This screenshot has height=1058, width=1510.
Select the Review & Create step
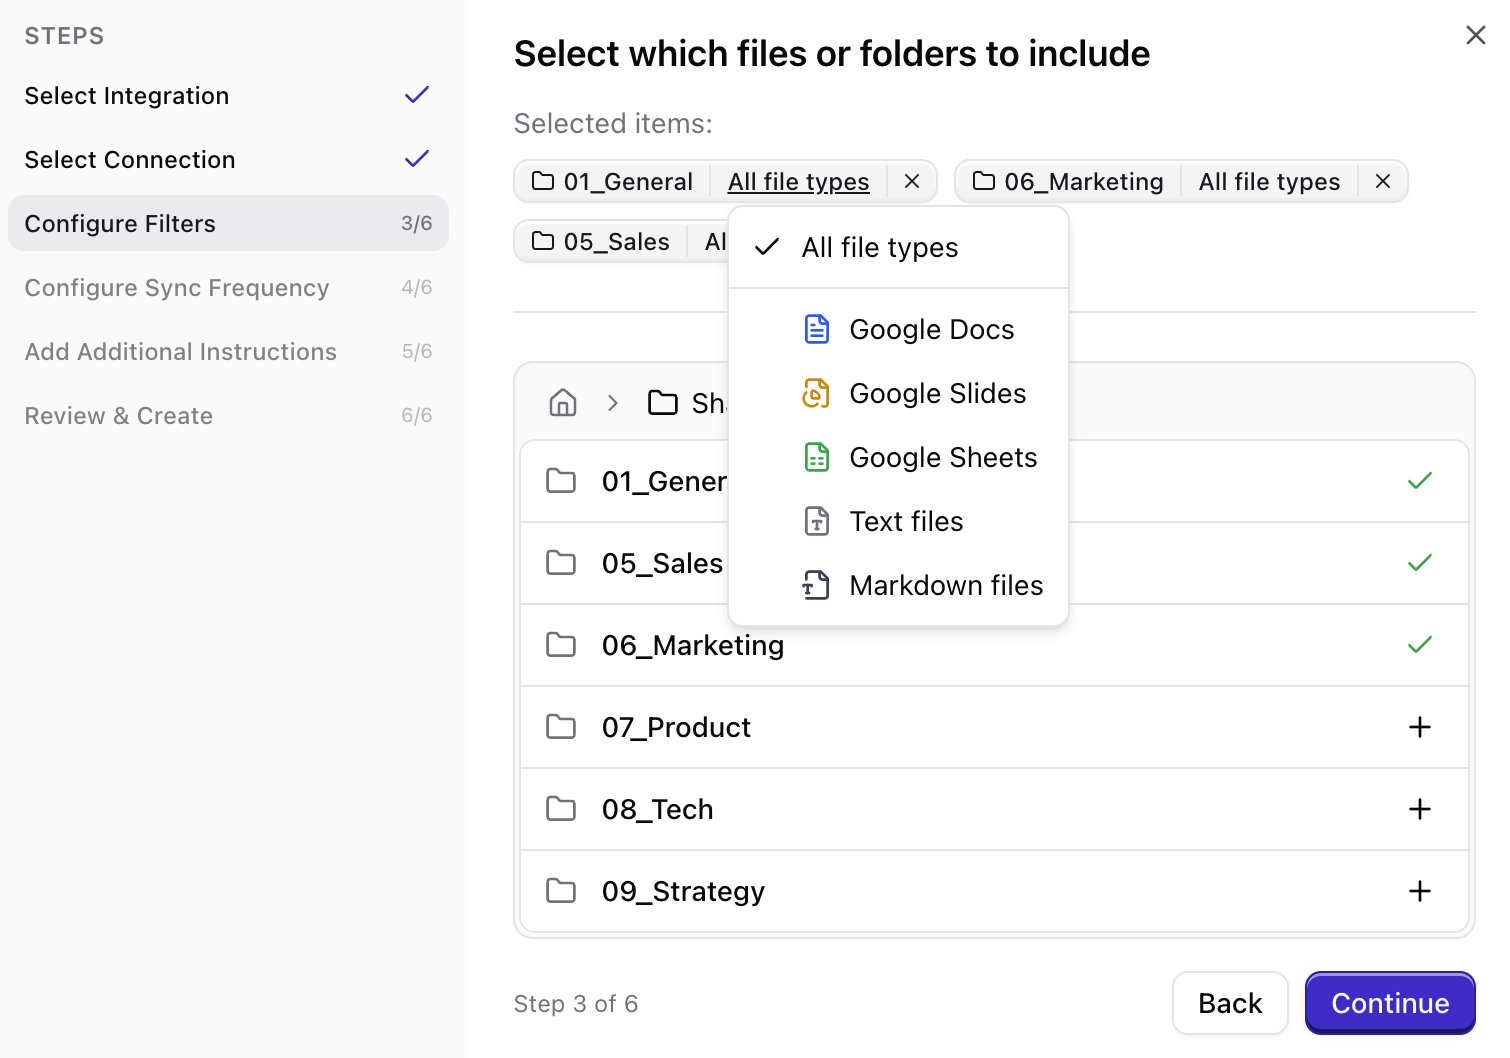pos(118,415)
